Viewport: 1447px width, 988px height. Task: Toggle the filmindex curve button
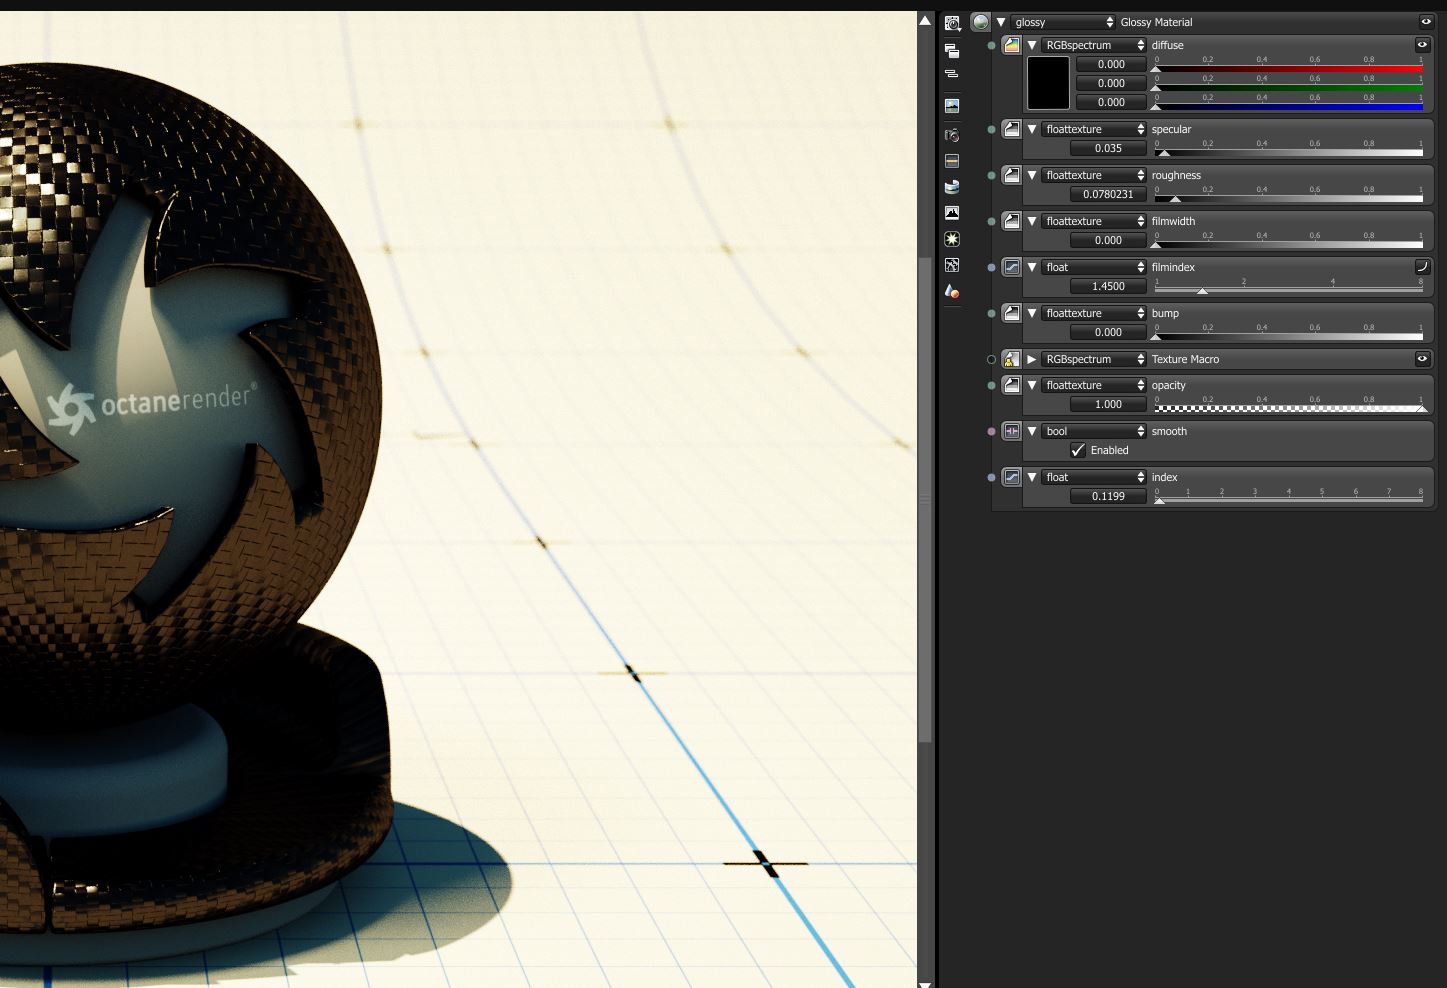tap(1422, 267)
